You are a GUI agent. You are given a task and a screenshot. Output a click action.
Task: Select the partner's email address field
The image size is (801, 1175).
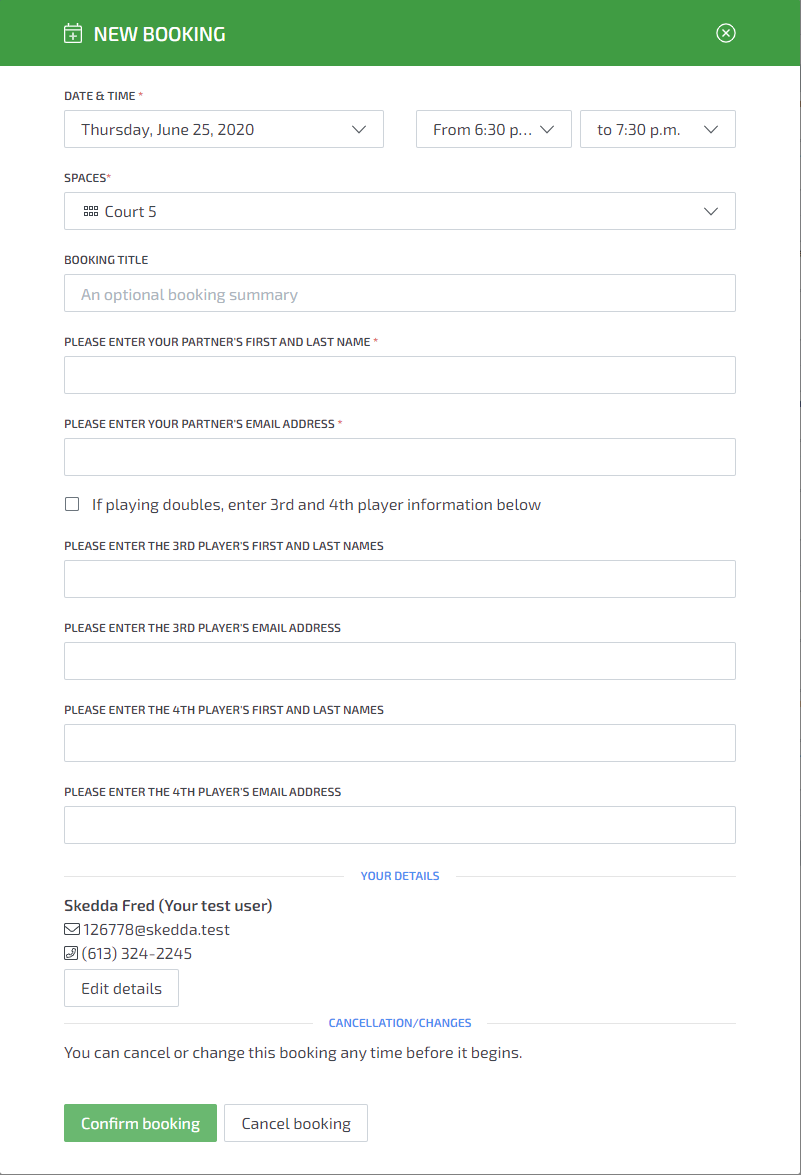coord(400,458)
